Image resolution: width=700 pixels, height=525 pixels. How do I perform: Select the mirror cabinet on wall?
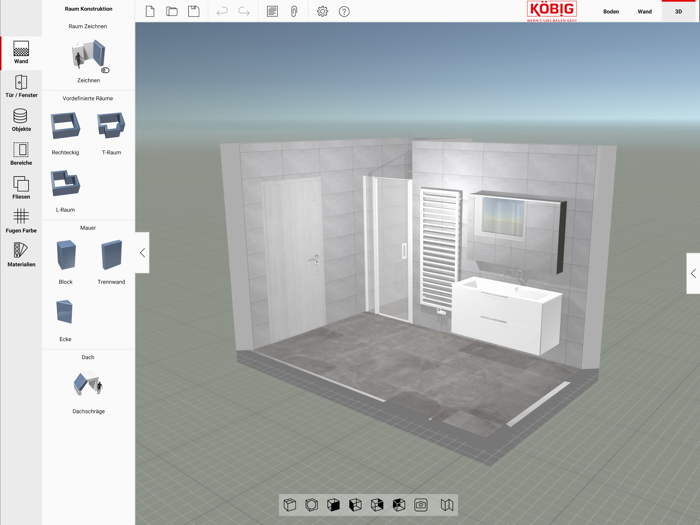pyautogui.click(x=518, y=230)
